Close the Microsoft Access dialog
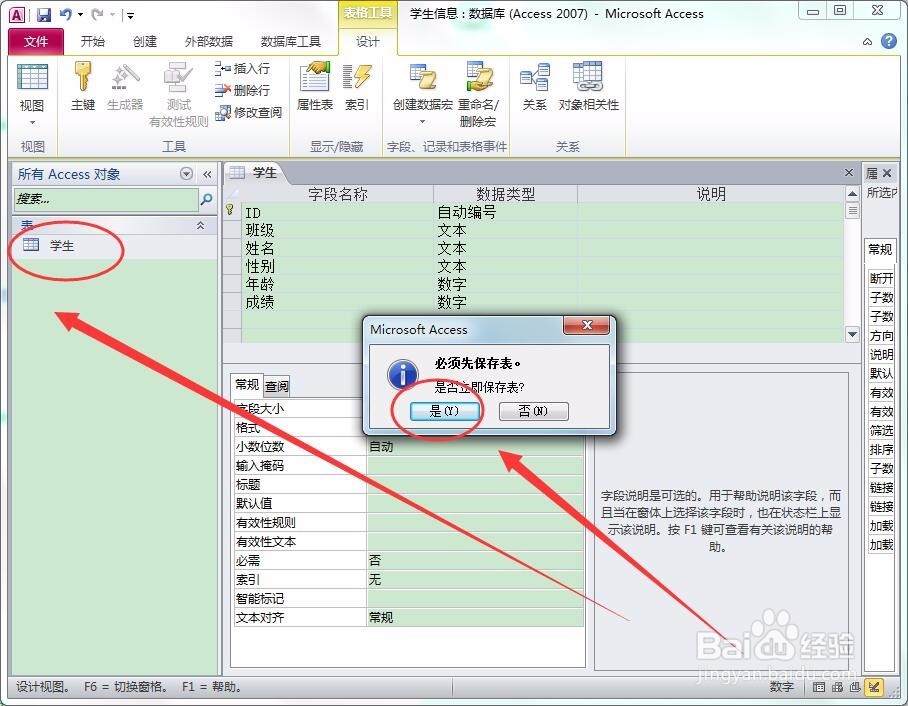This screenshot has width=908, height=706. pos(587,325)
